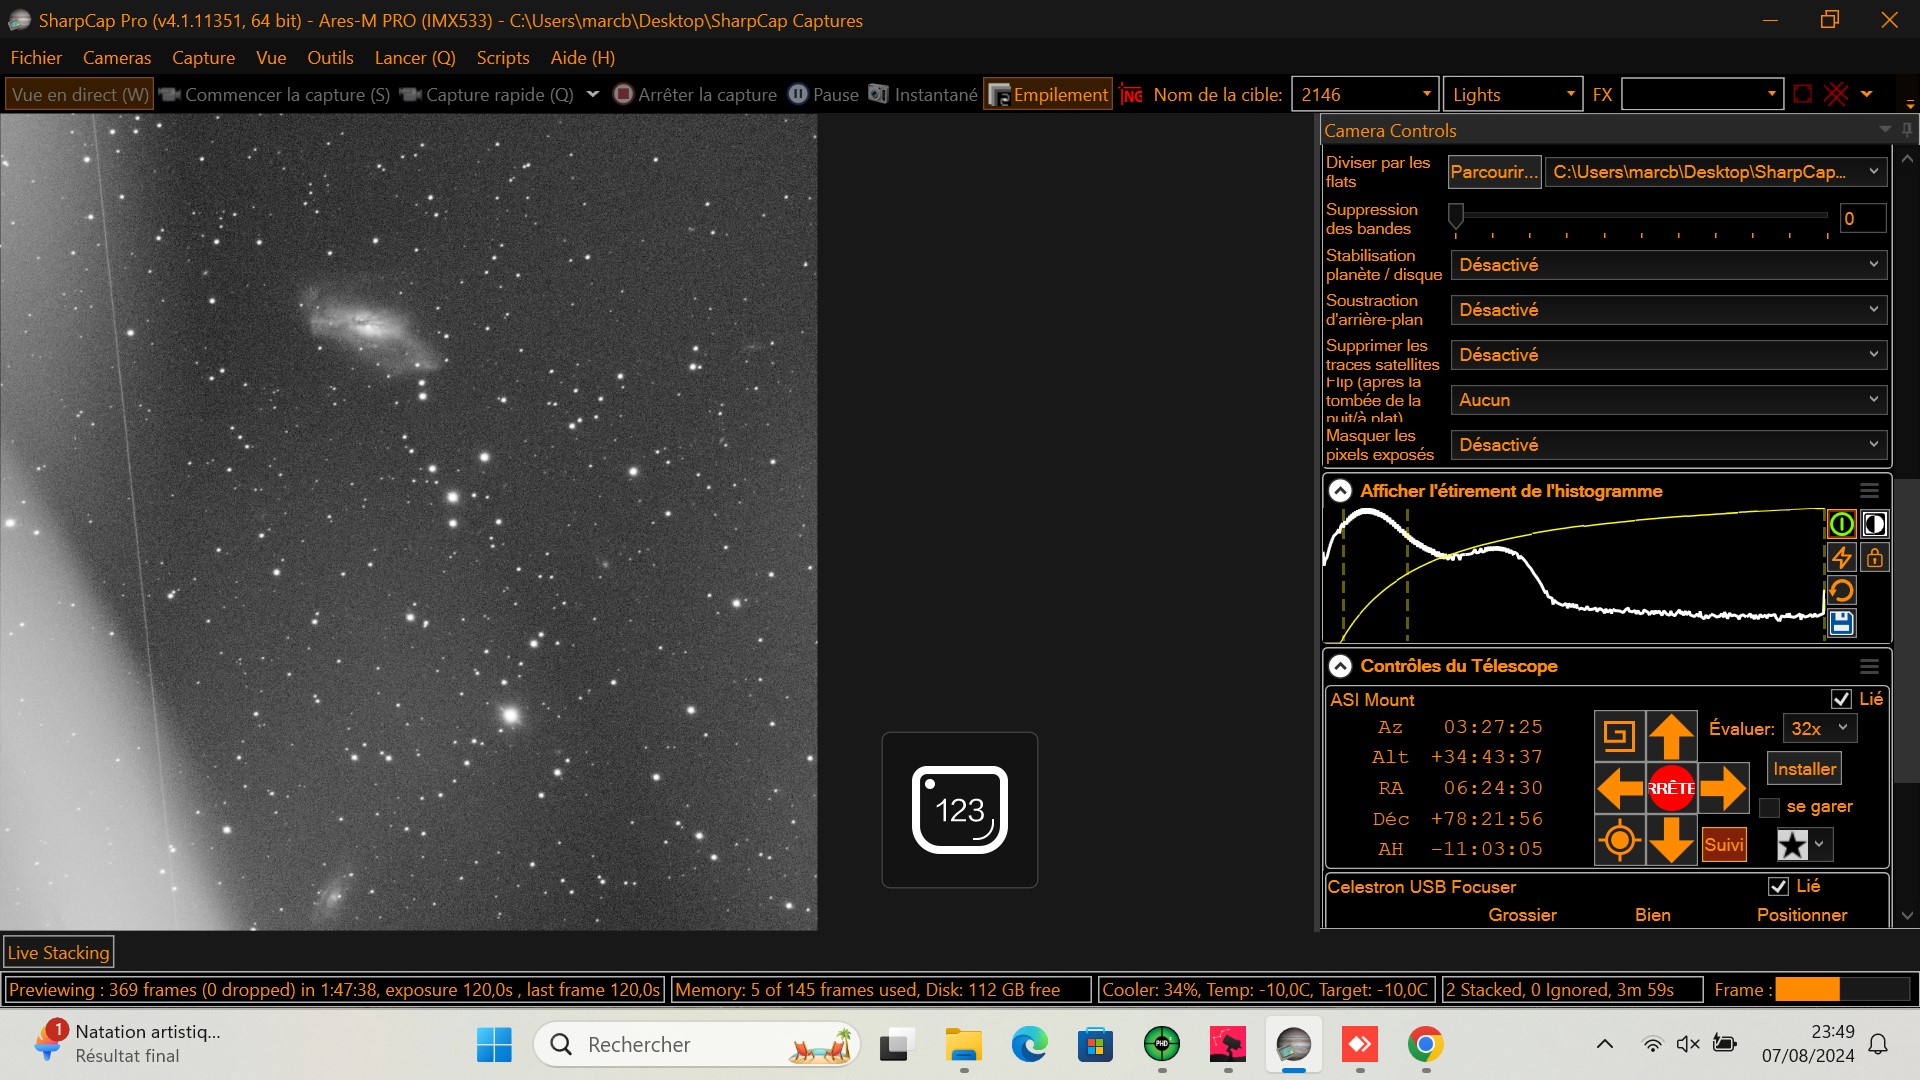Slew the mount left with the left arrow

(1619, 788)
